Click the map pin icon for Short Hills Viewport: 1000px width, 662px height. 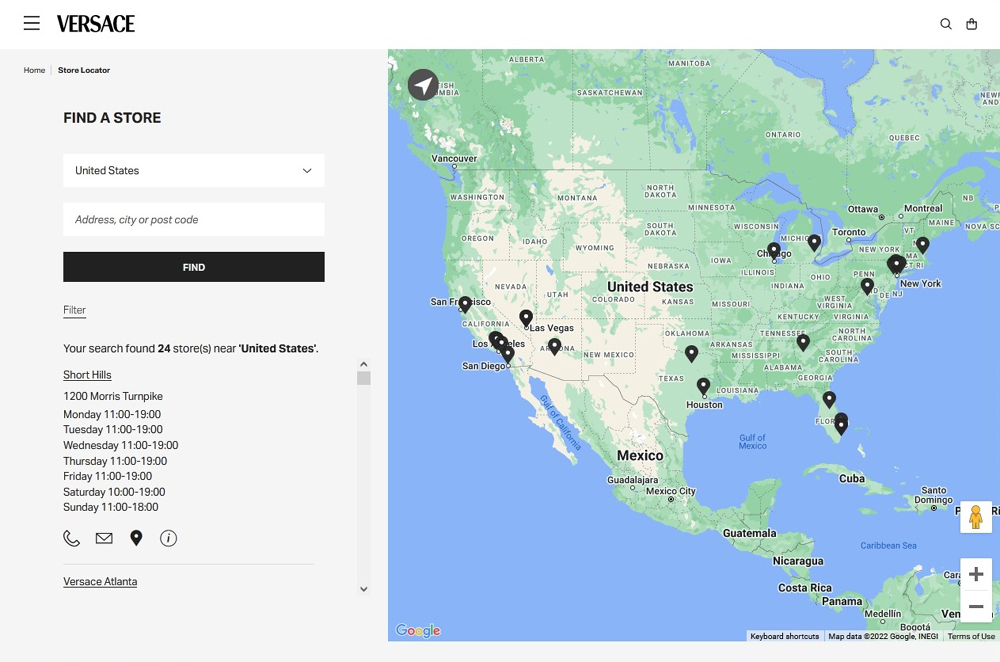click(x=136, y=538)
